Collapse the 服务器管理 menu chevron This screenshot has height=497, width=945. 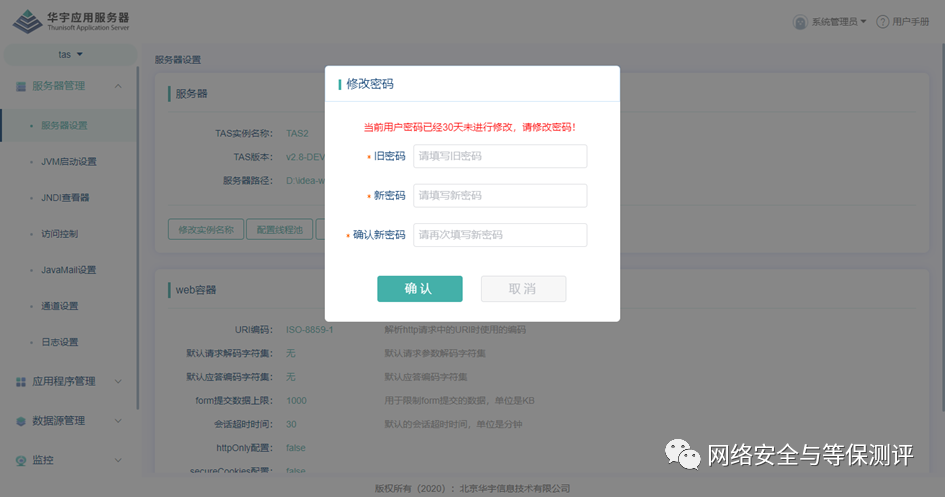[x=118, y=86]
